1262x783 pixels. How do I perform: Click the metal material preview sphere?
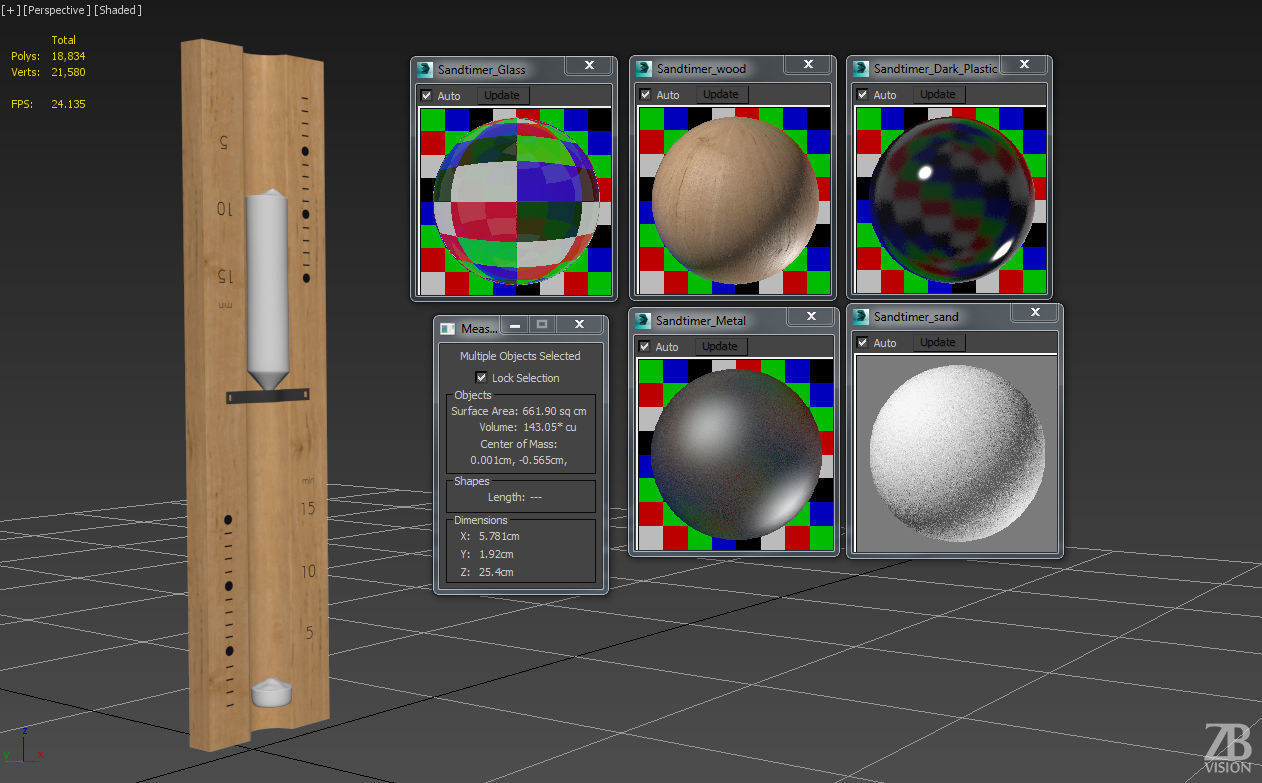[736, 455]
